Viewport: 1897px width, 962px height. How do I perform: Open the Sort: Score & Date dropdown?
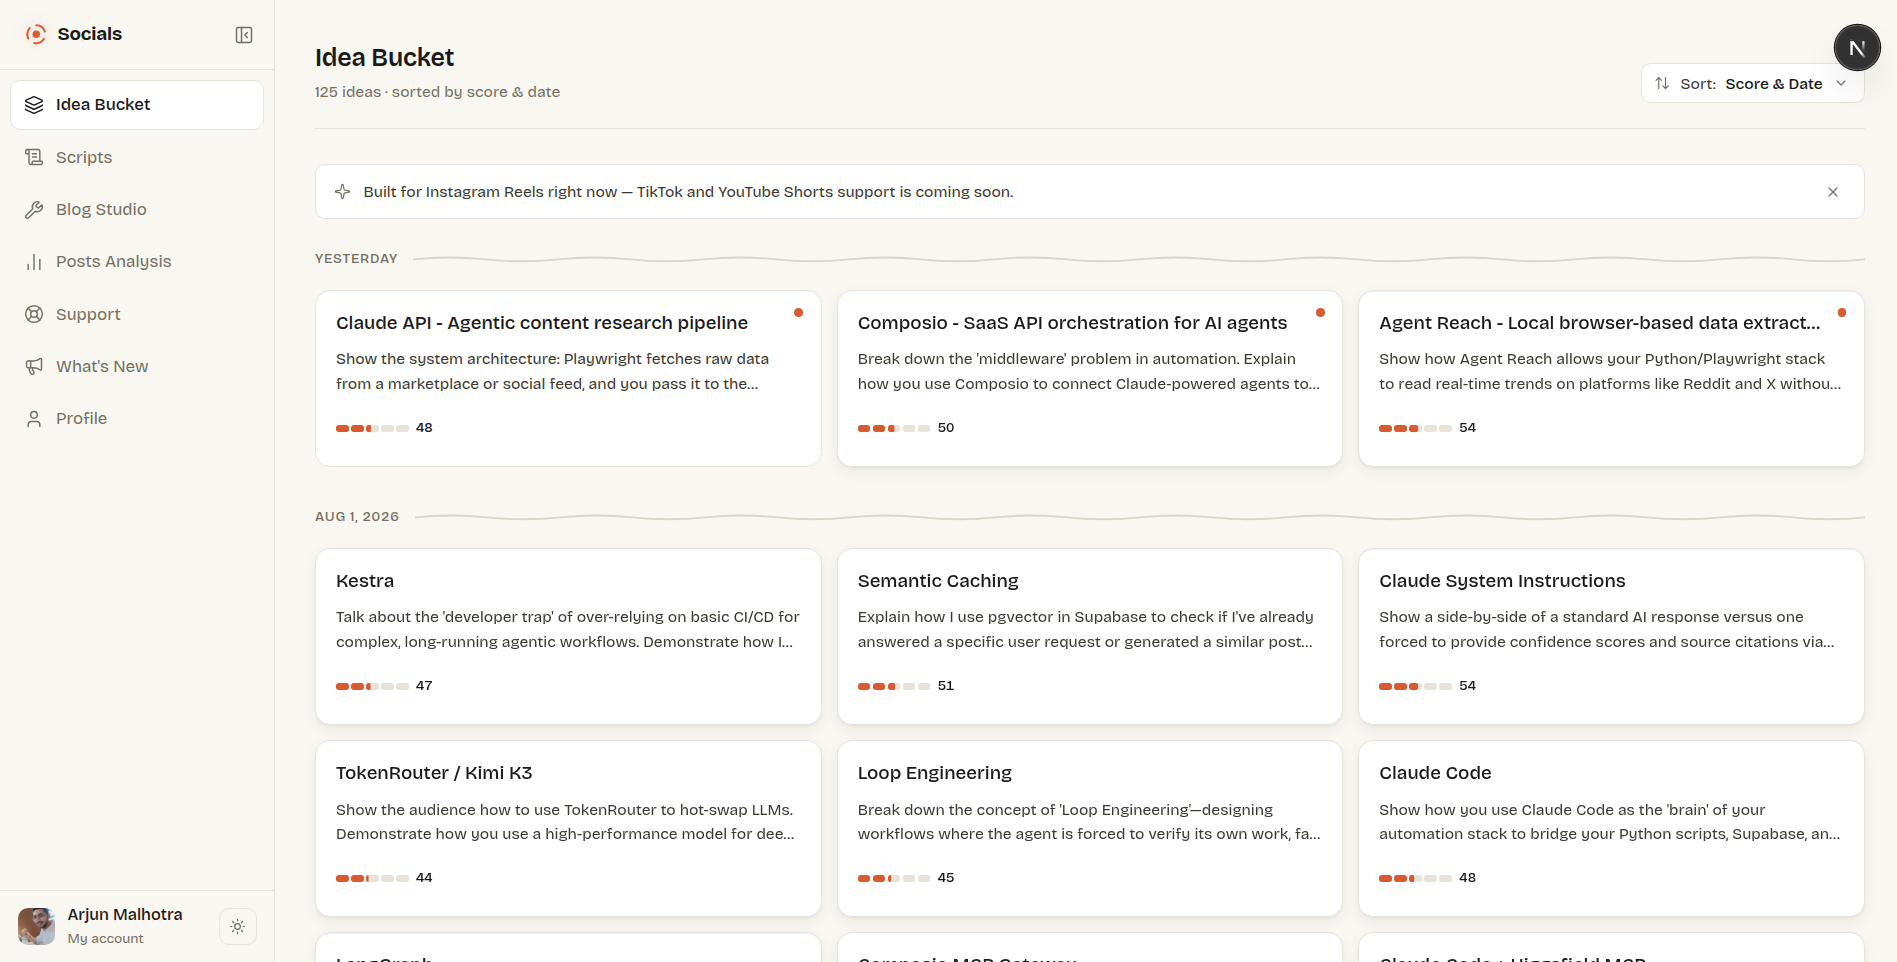[1752, 84]
